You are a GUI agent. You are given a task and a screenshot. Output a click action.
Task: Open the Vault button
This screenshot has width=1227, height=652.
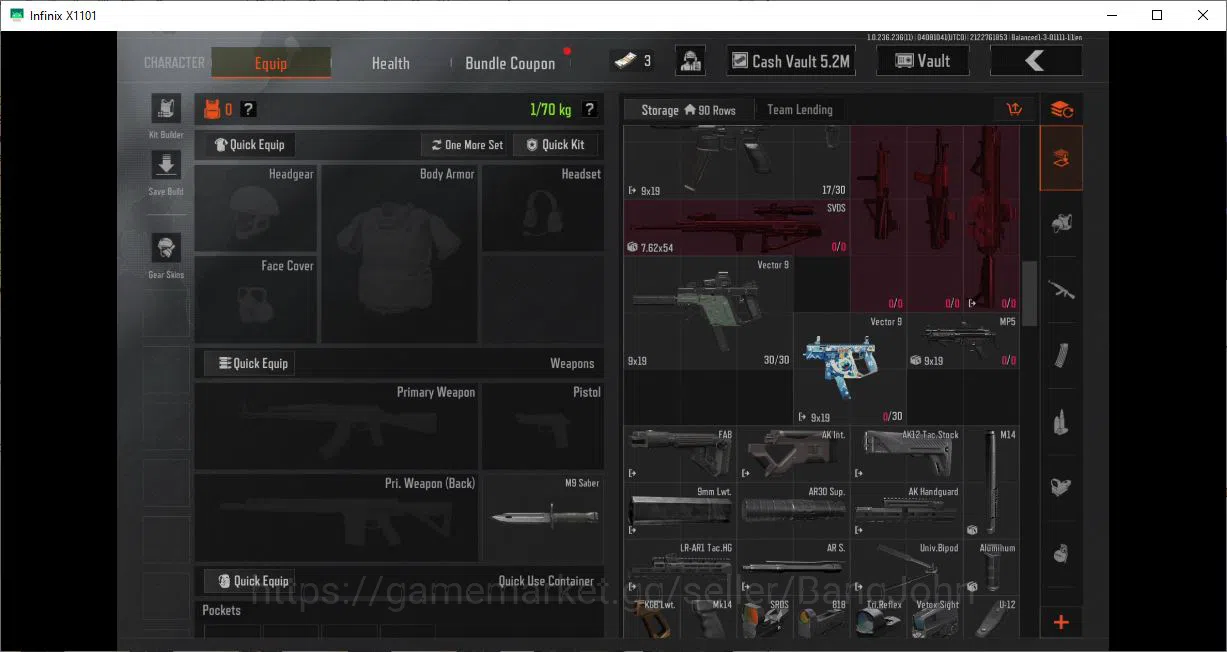pyautogui.click(x=922, y=61)
